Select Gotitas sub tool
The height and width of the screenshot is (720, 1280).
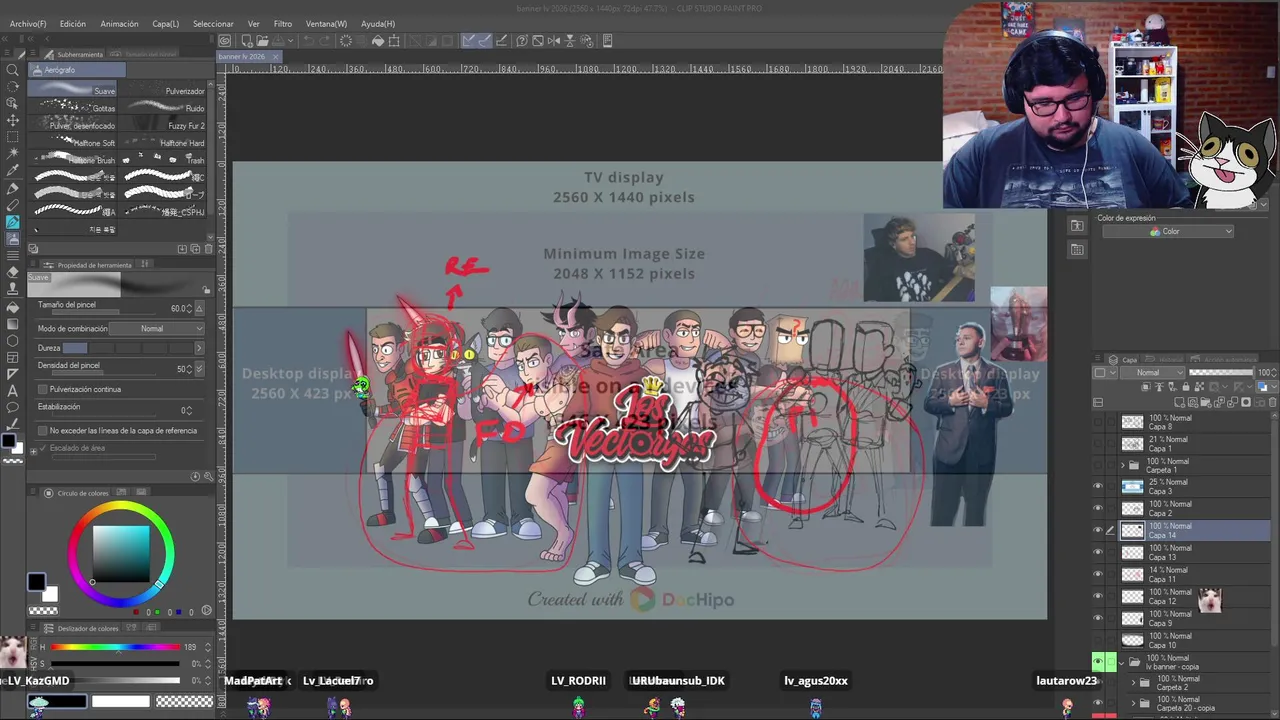pyautogui.click(x=73, y=107)
